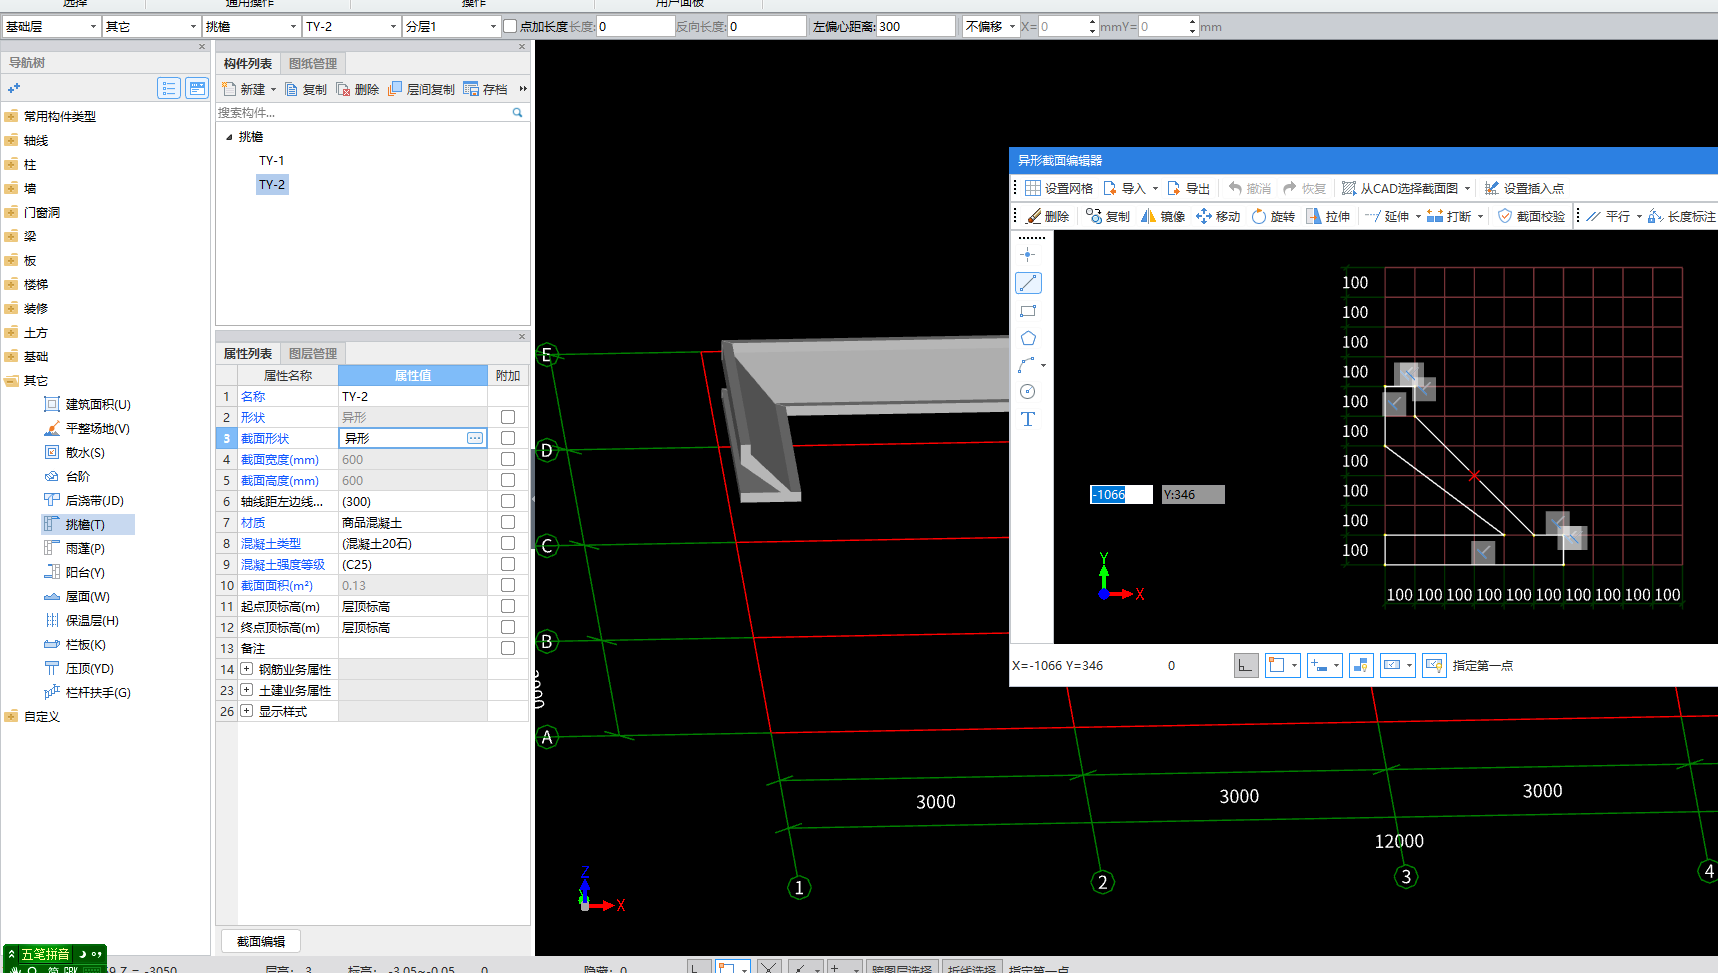Screen dimensions: 1718x973
Task: Switch to 图纸管理 tab
Action: [313, 63]
